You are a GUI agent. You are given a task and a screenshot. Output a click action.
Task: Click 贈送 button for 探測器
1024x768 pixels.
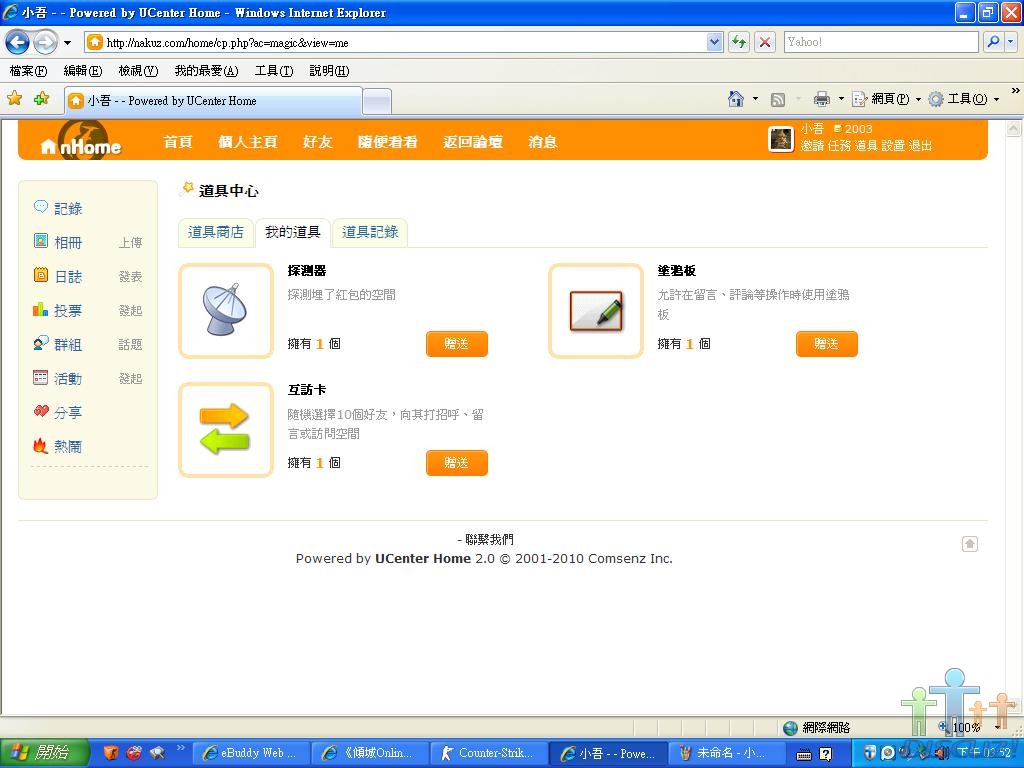pyautogui.click(x=456, y=344)
